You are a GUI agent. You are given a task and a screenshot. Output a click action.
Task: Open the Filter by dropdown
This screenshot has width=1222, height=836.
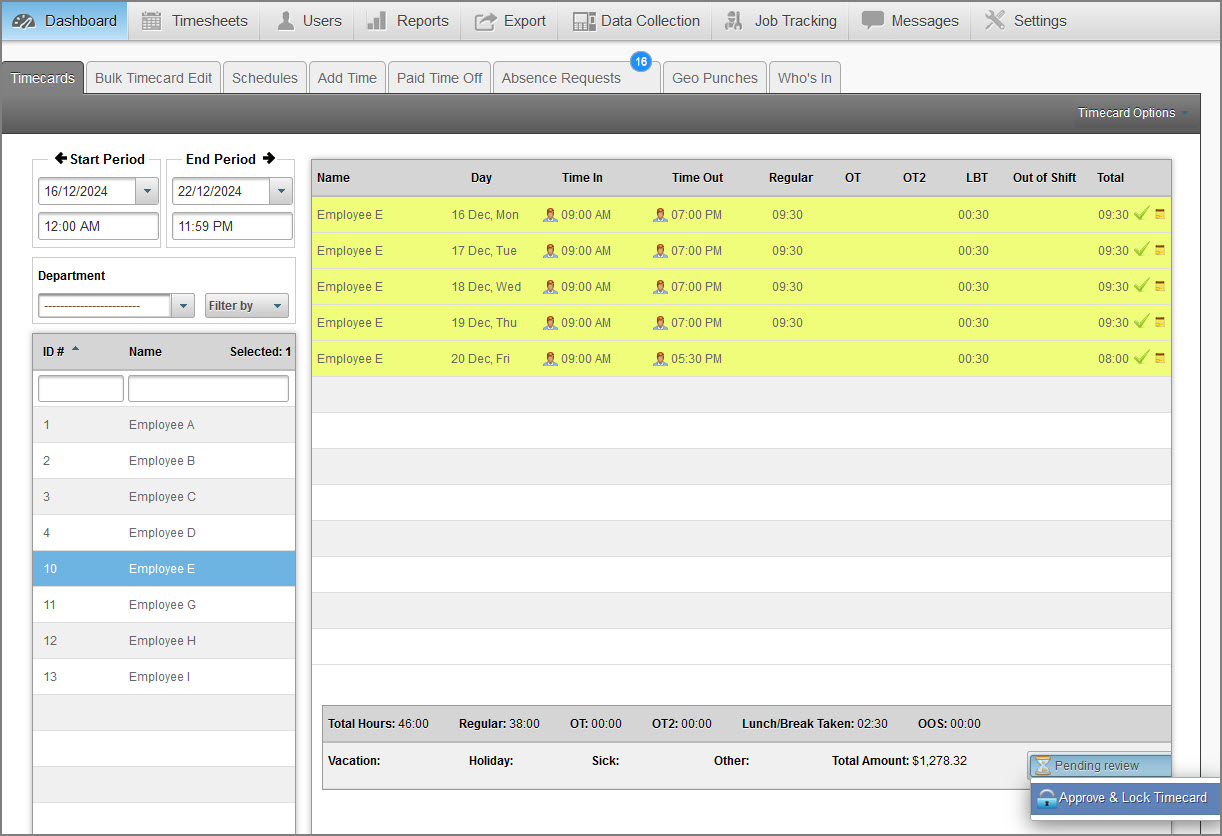(246, 306)
